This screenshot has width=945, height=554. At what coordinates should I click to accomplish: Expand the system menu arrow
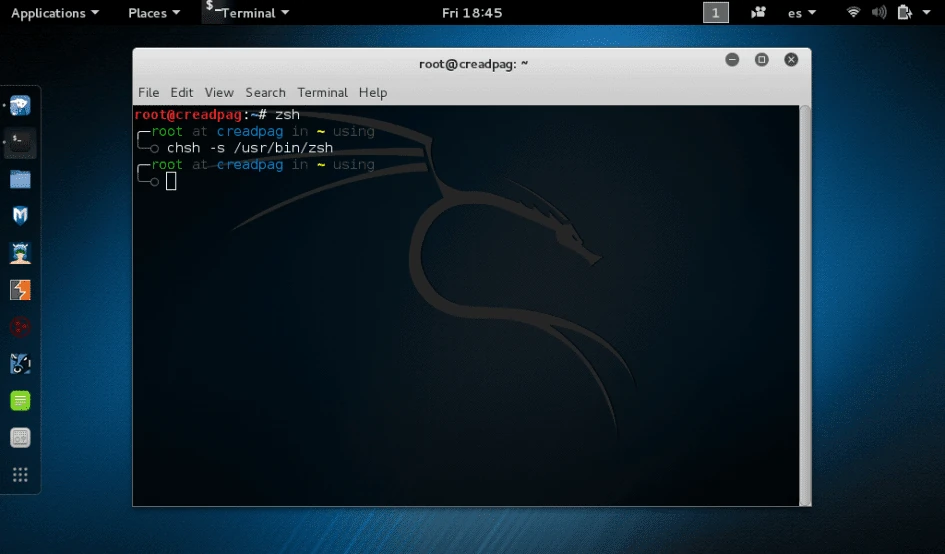coord(926,12)
